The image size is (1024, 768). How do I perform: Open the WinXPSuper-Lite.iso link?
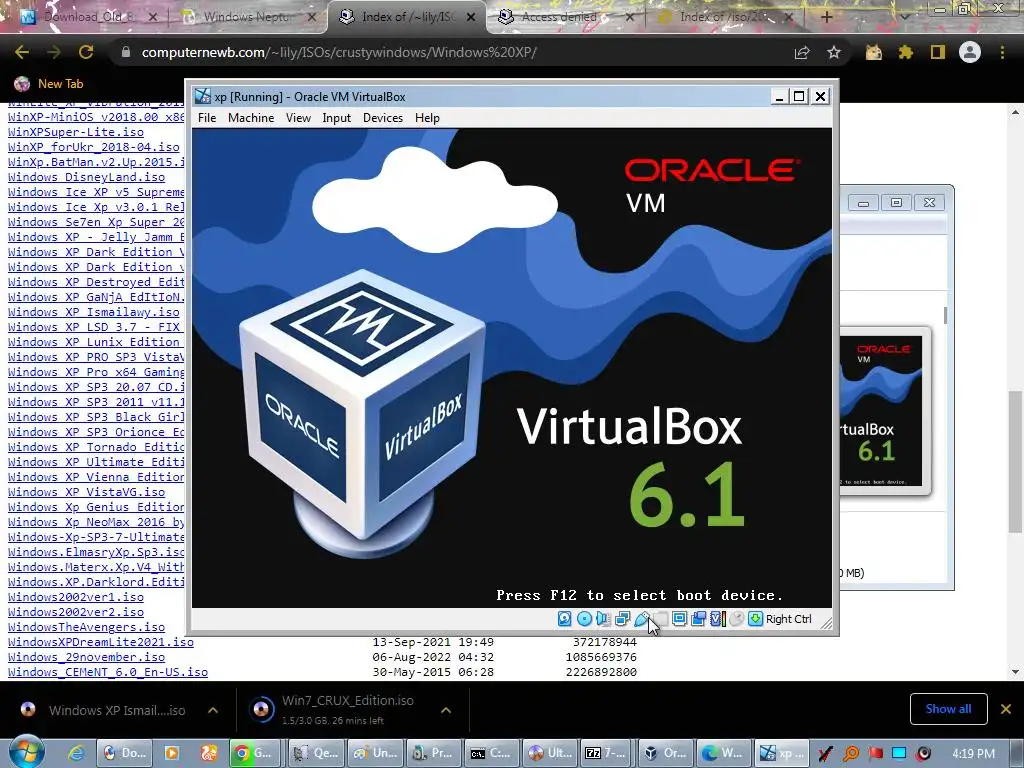(x=76, y=132)
